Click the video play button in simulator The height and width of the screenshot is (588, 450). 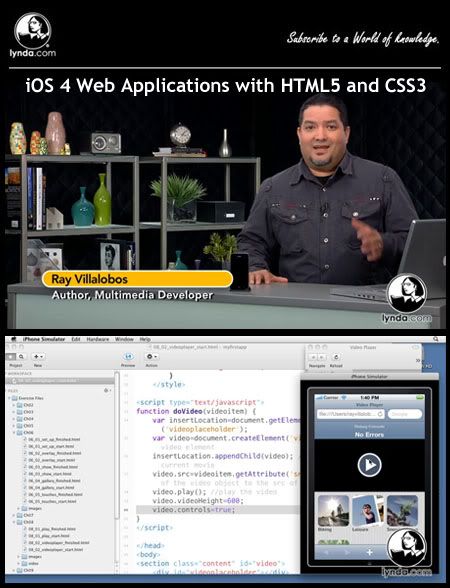coord(369,465)
